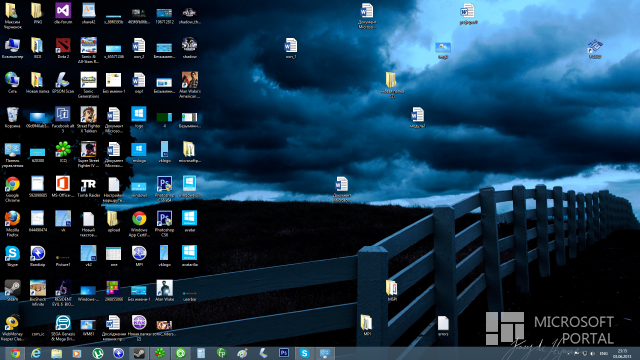The height and width of the screenshot is (360, 640).
Task: Launch EPSON Scan from the desktop
Action: [x=63, y=80]
